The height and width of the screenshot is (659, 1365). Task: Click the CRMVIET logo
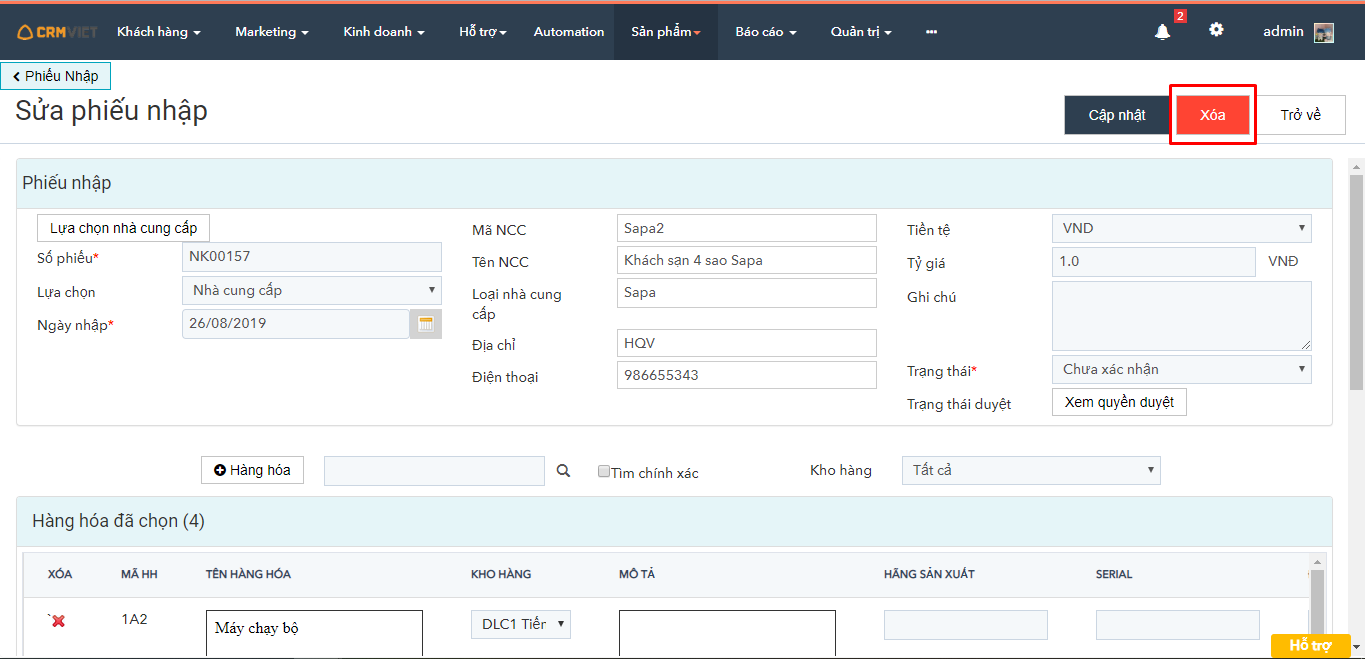[57, 32]
